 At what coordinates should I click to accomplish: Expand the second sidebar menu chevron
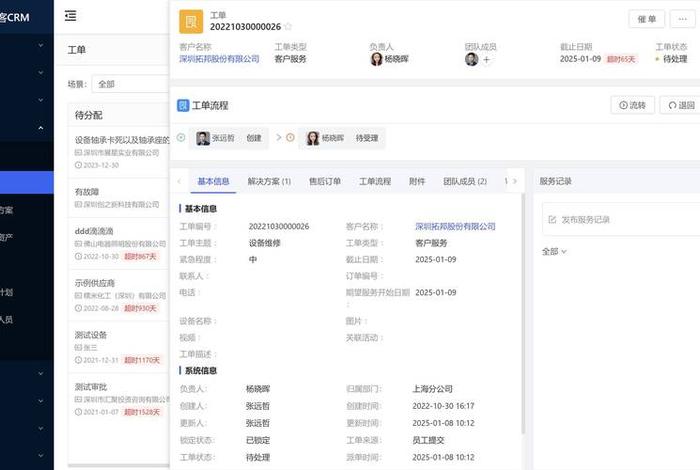point(41,72)
